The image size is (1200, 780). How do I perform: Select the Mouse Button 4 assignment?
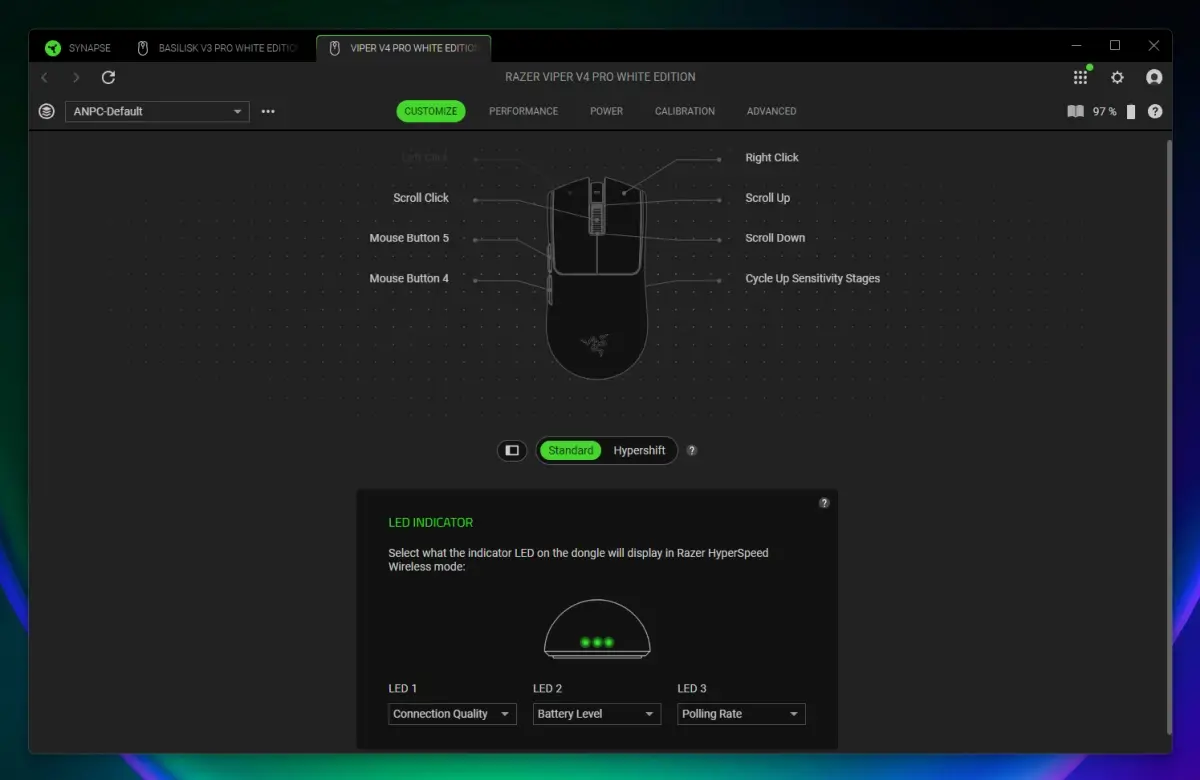coord(409,278)
